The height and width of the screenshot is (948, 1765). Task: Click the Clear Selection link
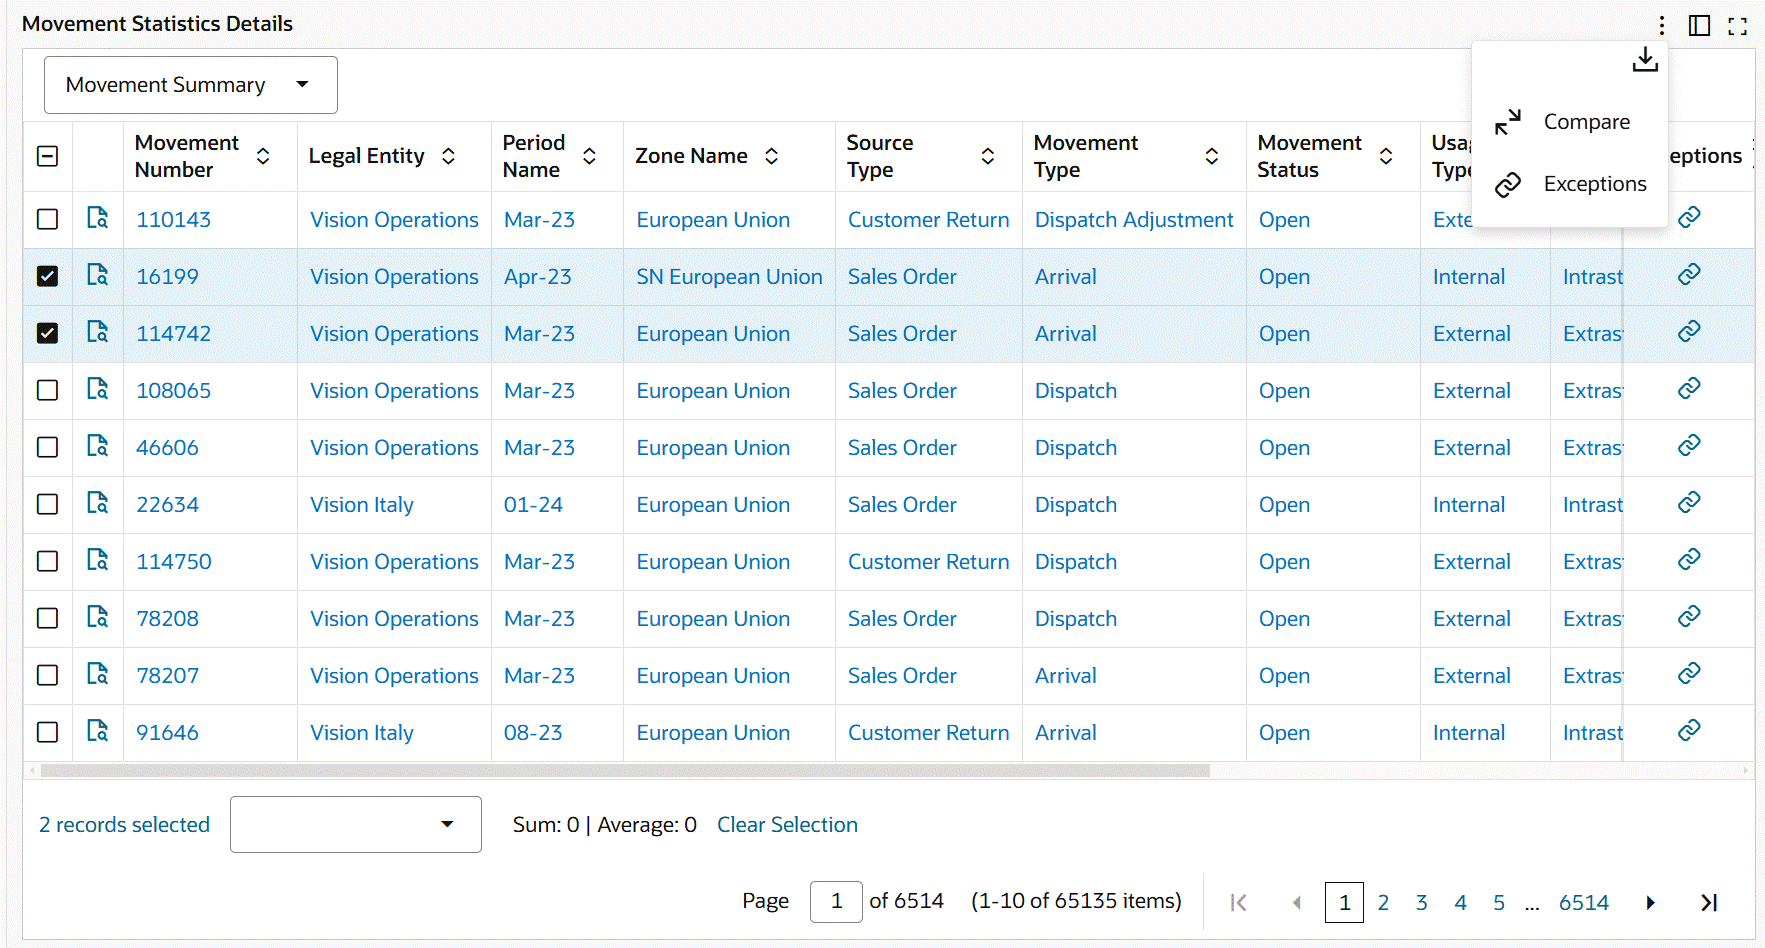click(x=787, y=825)
